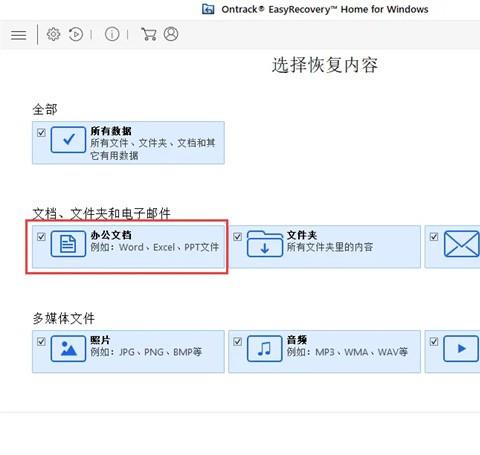Toggle the 文件夹 checkbox

pos(237,237)
